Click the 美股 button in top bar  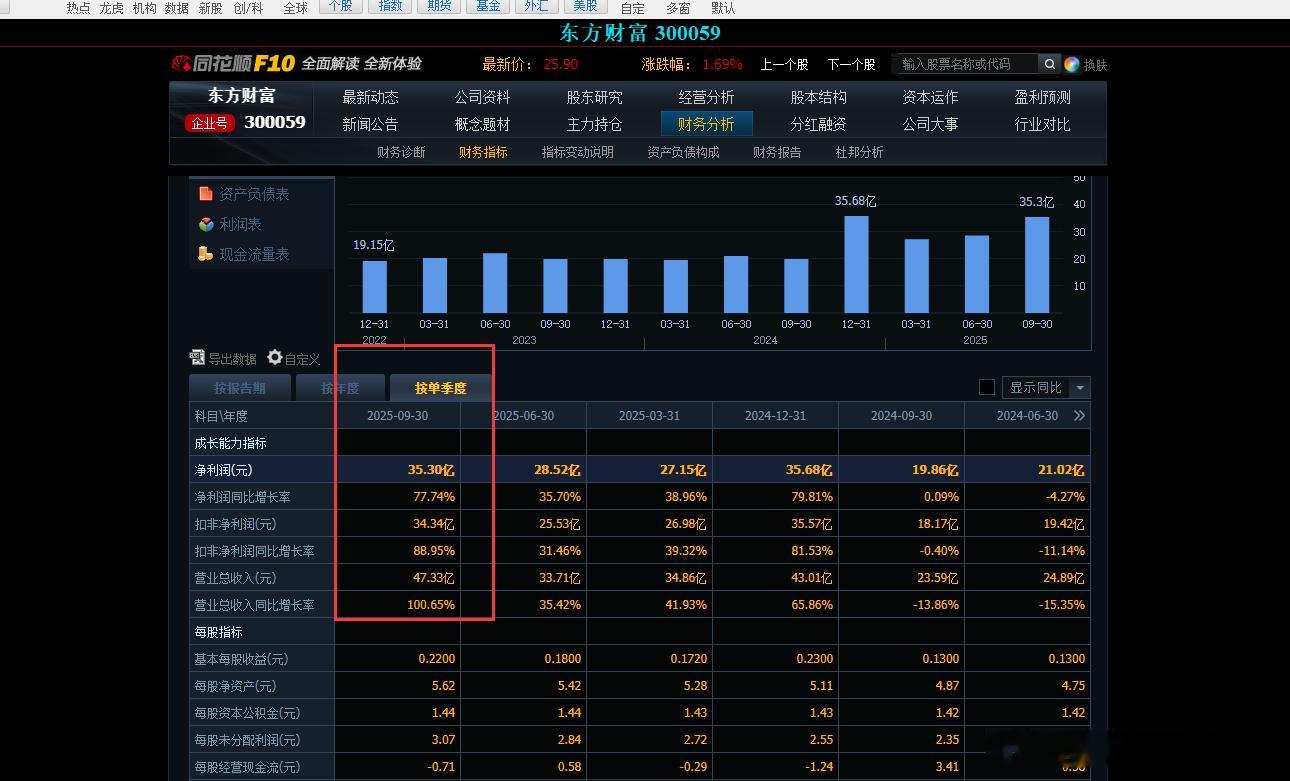pos(585,6)
